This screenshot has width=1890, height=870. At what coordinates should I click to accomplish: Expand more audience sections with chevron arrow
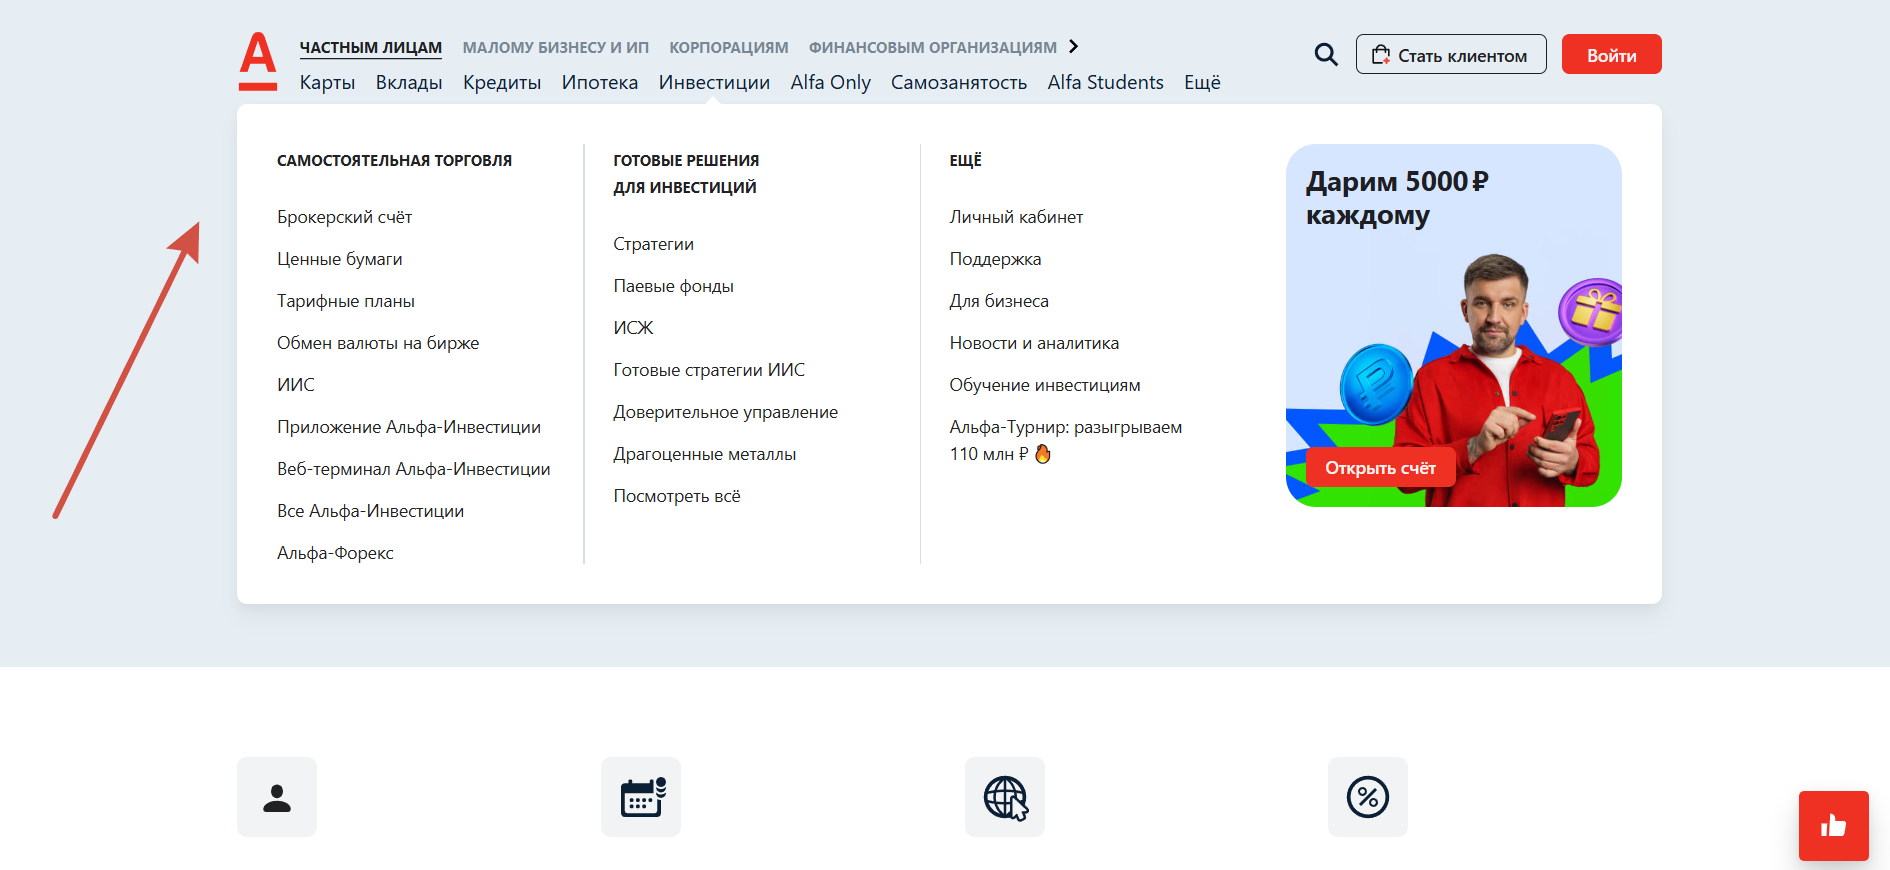pyautogui.click(x=1073, y=46)
